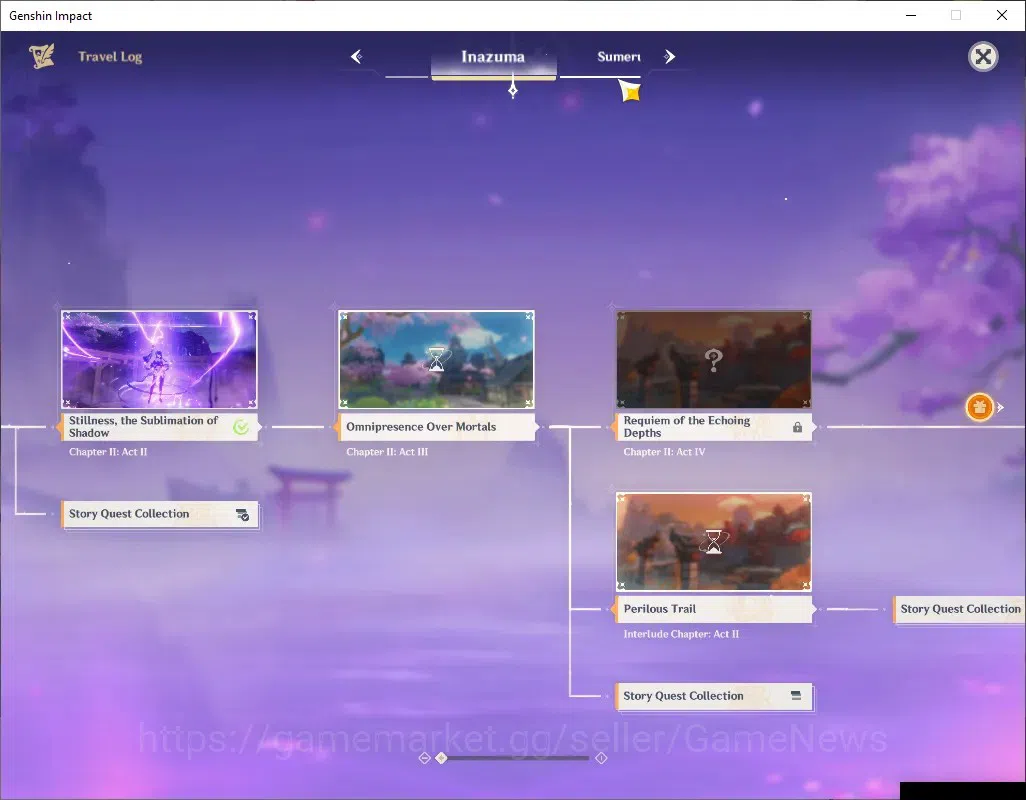Viewport: 1026px width, 800px height.
Task: Click the Chapter II: Act IV text
Action: pos(664,452)
